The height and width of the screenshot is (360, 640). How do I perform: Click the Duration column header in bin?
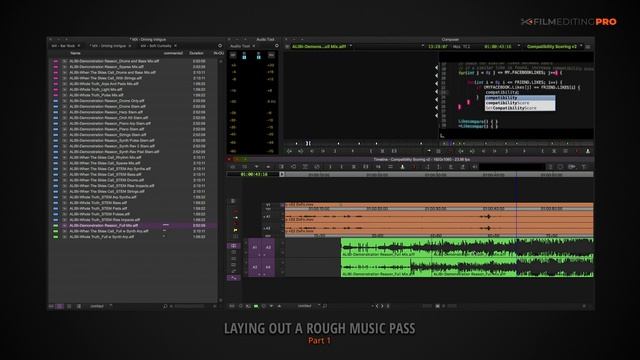[x=196, y=53]
